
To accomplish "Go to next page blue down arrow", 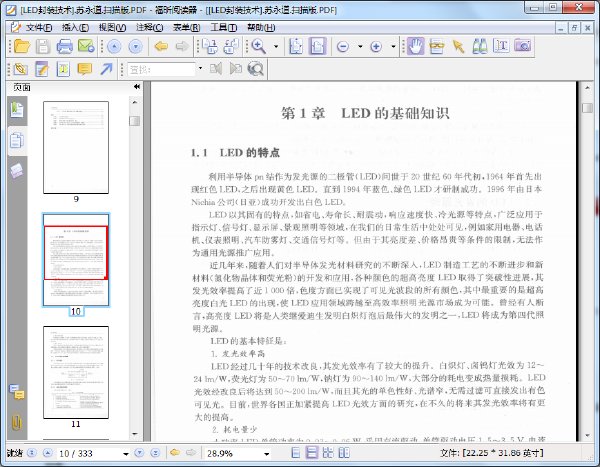I will point(135,47).
